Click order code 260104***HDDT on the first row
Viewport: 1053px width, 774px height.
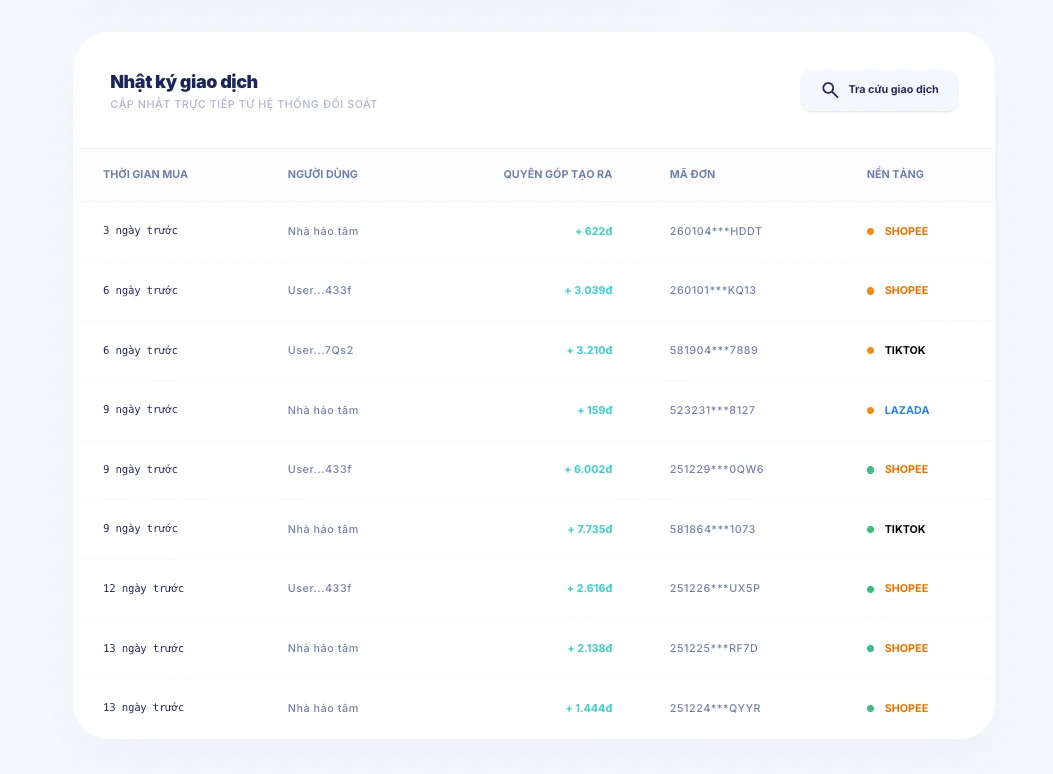(x=714, y=231)
